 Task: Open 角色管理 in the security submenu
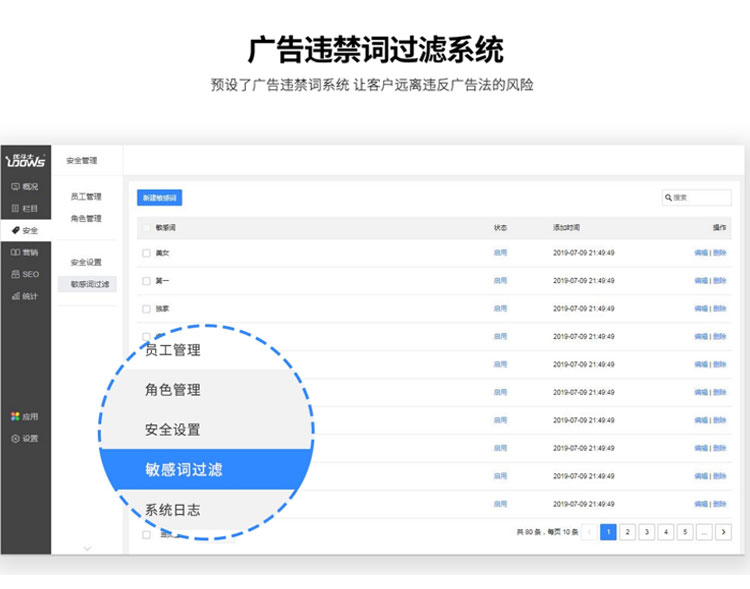[86, 218]
